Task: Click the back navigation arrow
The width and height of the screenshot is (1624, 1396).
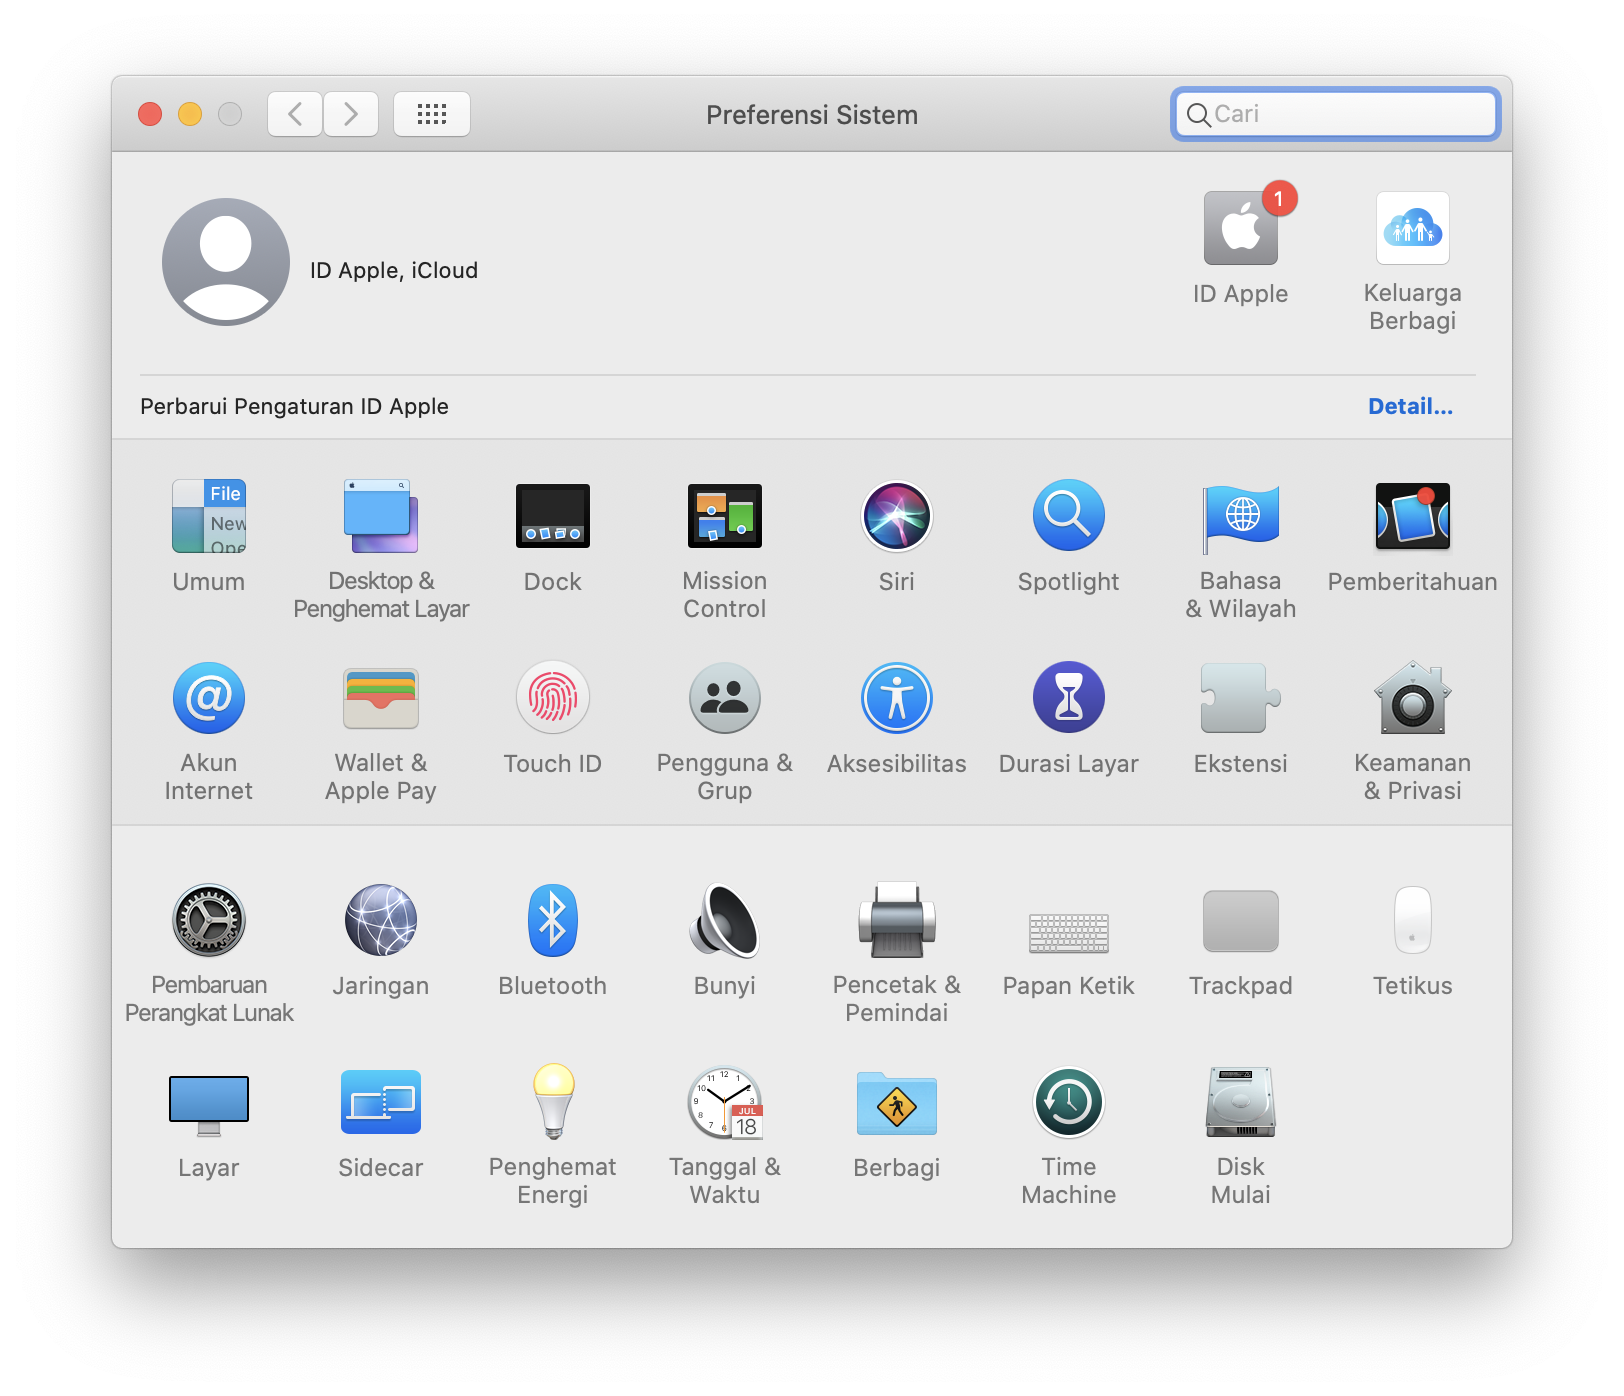Action: 295,114
